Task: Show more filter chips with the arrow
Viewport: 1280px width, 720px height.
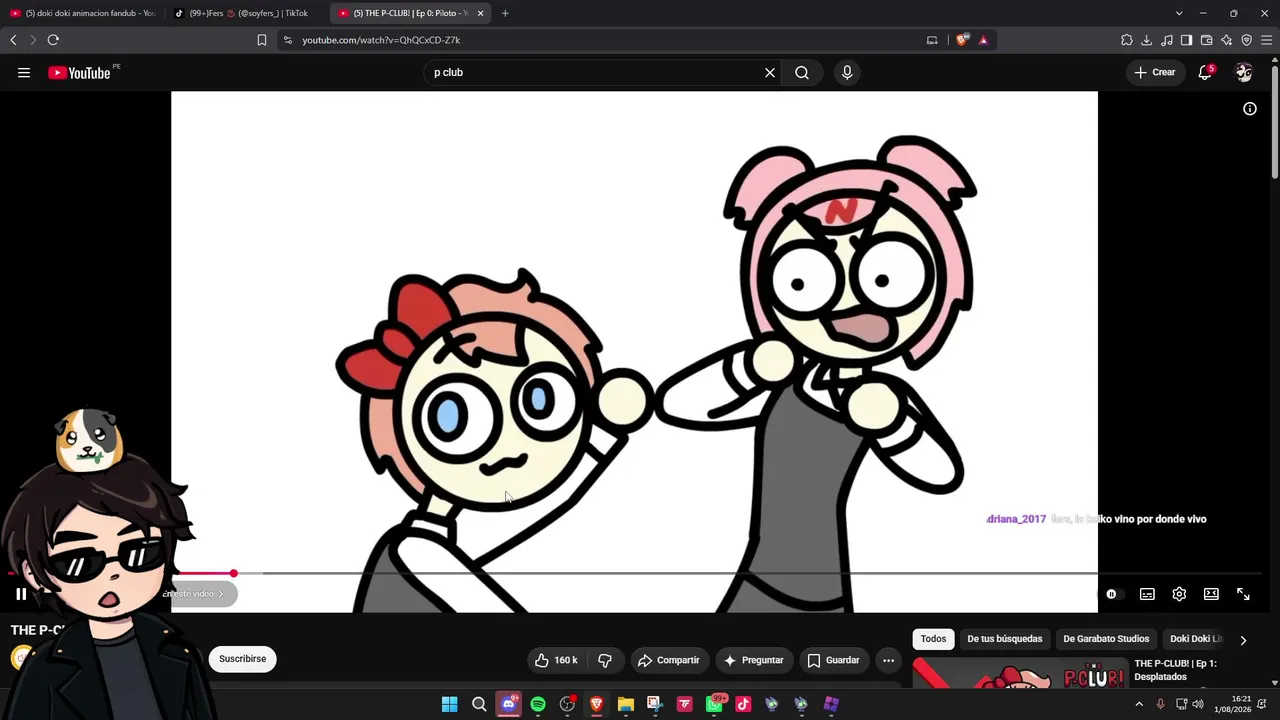Action: point(1243,640)
